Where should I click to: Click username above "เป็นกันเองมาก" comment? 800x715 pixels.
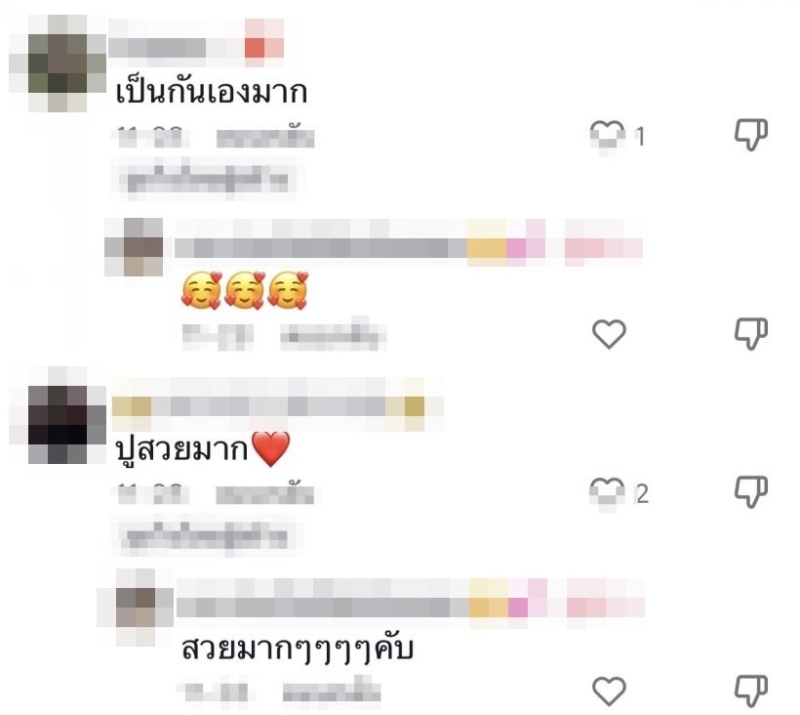point(196,43)
